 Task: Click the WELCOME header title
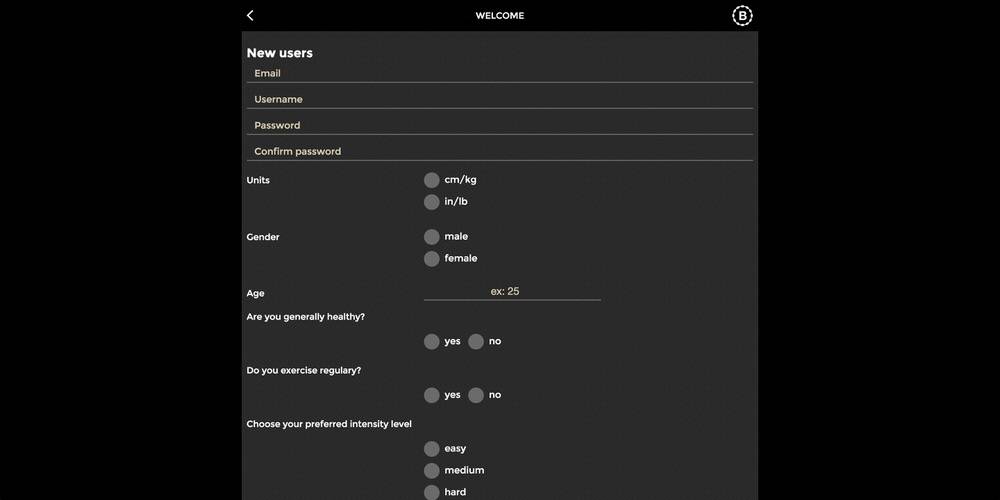pyautogui.click(x=499, y=15)
